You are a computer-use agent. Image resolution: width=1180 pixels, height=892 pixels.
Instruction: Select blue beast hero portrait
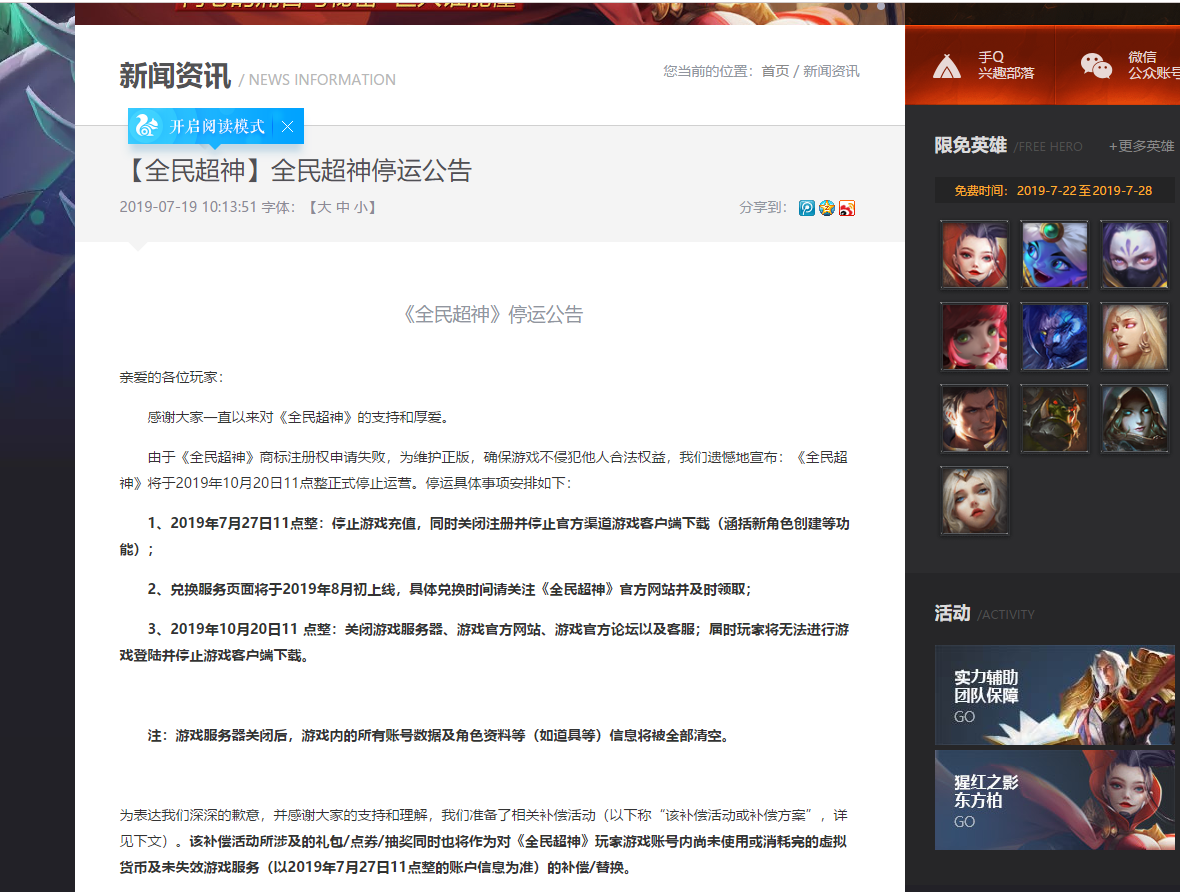(1054, 336)
